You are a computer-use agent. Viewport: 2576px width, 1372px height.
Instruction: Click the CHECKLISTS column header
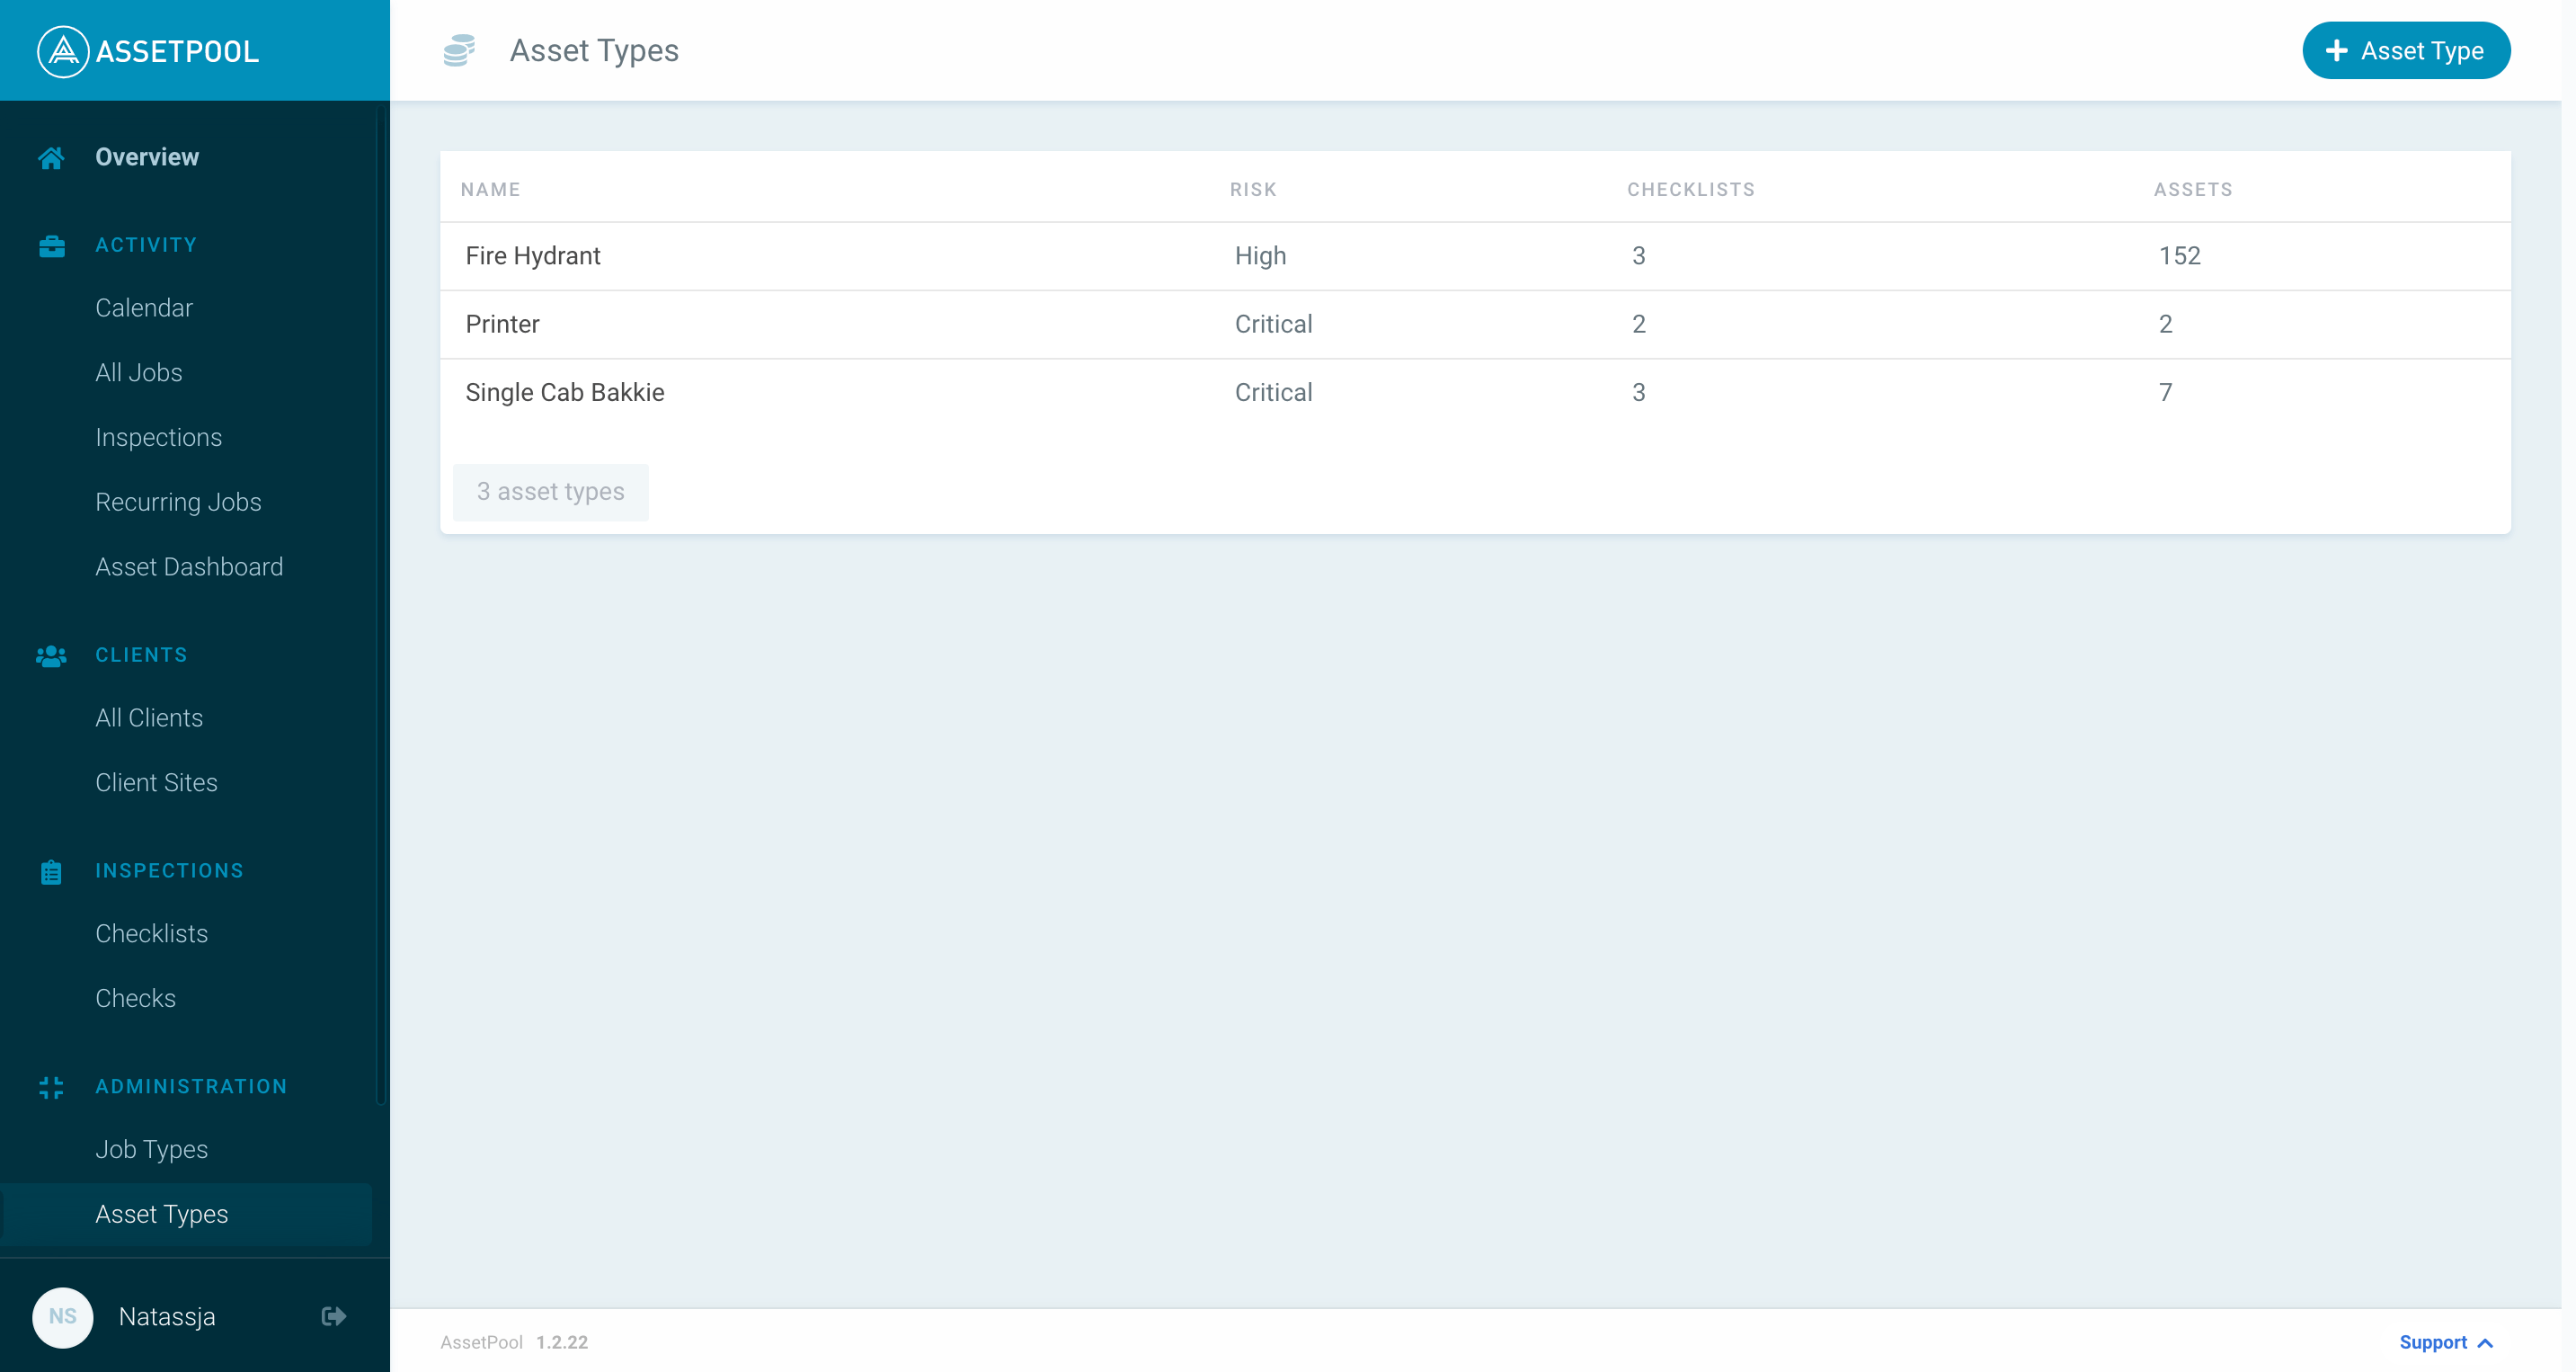tap(1691, 190)
